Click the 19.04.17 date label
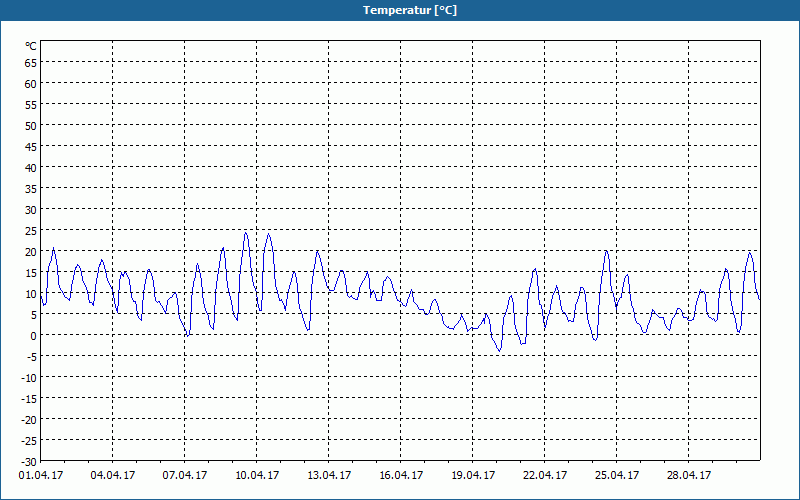The height and width of the screenshot is (500, 800). 472,475
